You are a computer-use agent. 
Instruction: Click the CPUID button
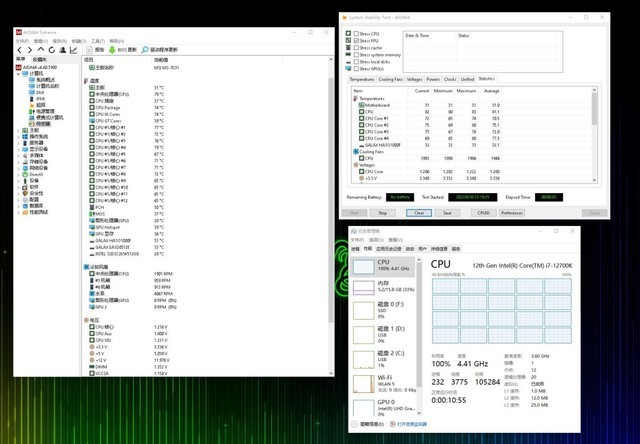click(484, 213)
